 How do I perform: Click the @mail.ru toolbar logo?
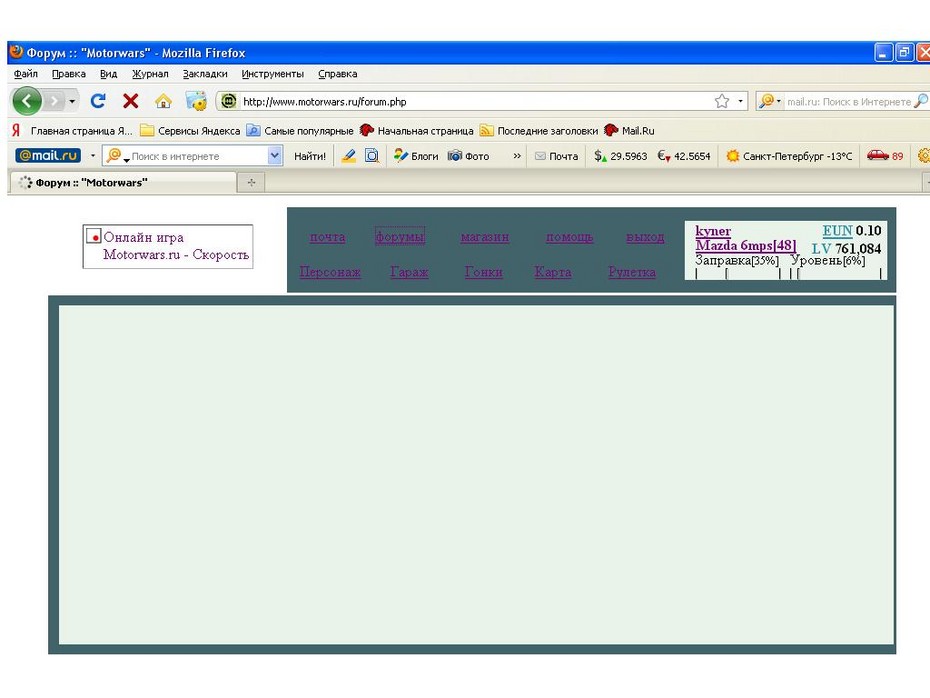pyautogui.click(x=48, y=155)
